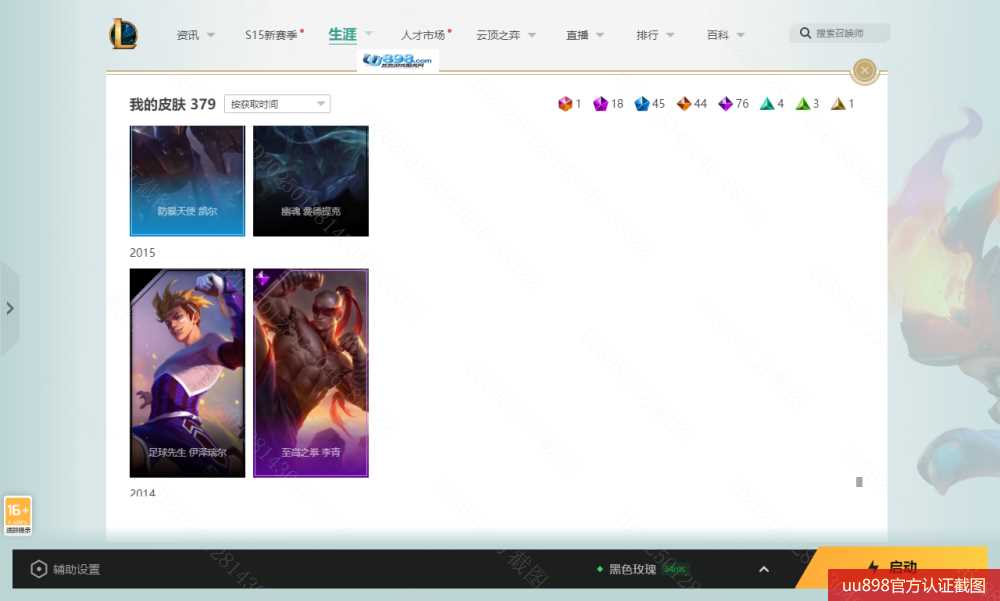Click the blue pentagon gem icon (45)
Viewport: 1000px width, 601px height.
(x=642, y=103)
